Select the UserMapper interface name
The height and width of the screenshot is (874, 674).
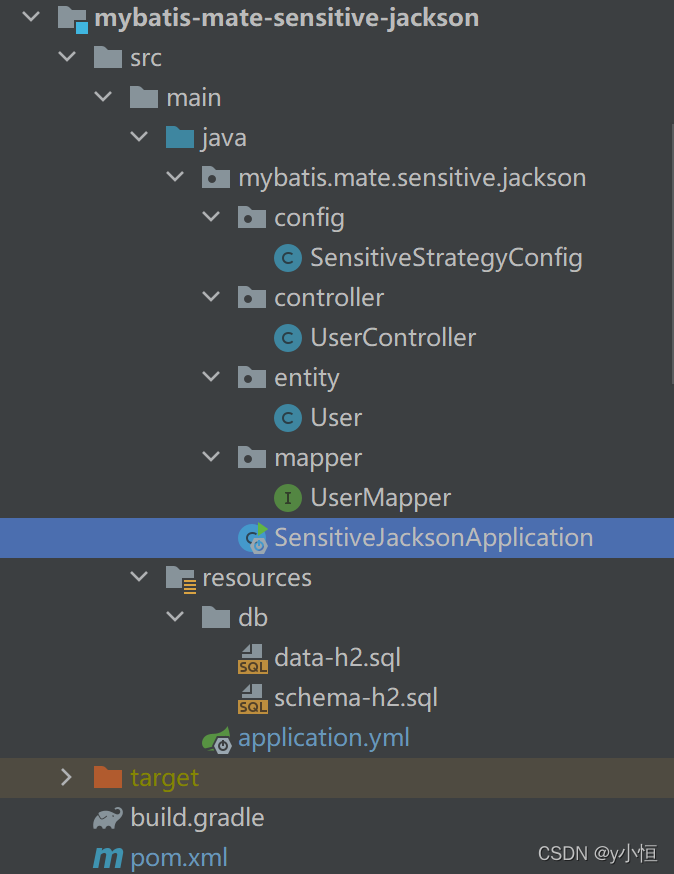380,498
